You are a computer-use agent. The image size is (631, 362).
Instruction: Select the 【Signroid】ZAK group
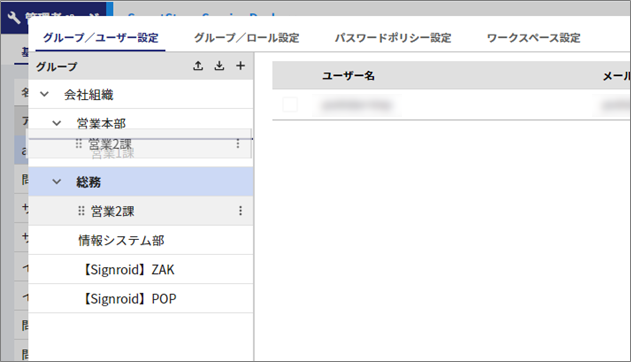click(128, 269)
